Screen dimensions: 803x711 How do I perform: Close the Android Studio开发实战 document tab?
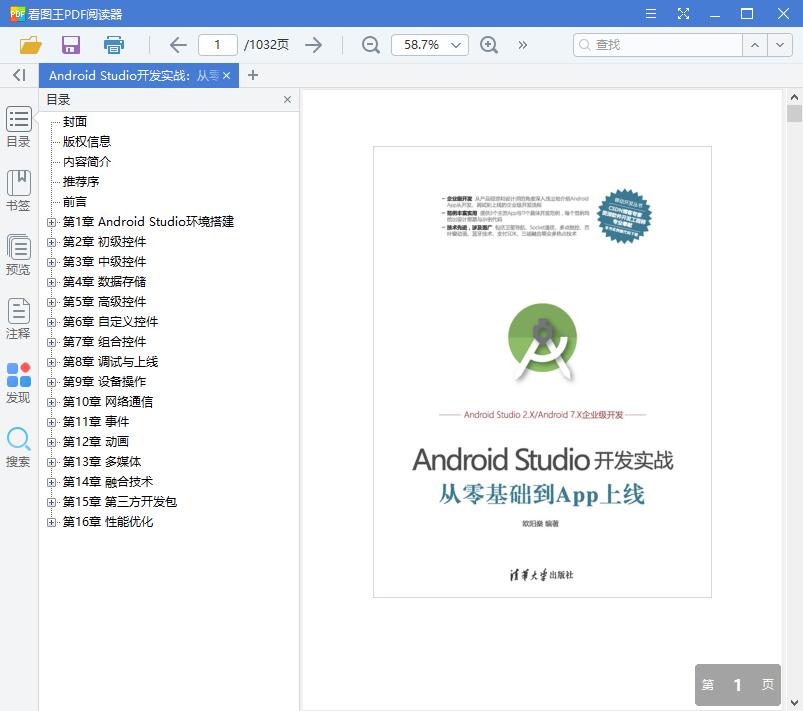(x=226, y=75)
